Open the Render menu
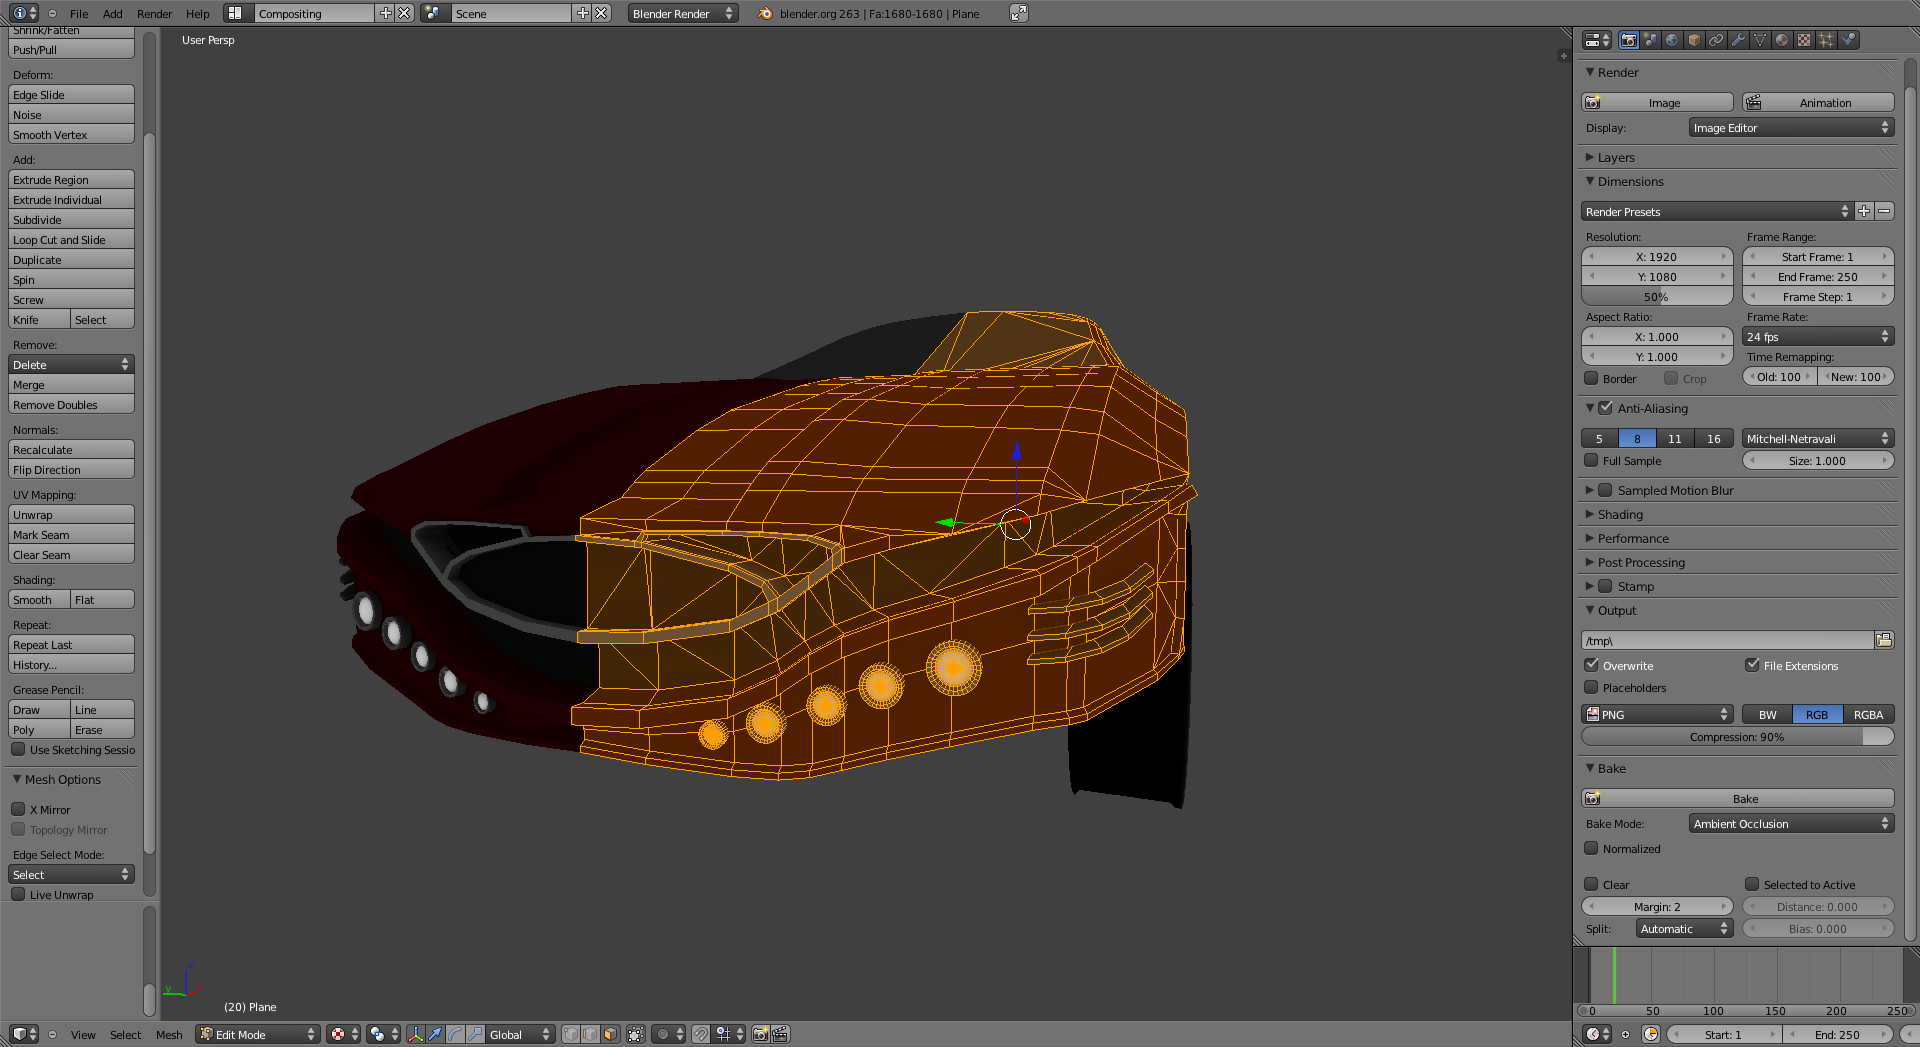1920x1047 pixels. (x=154, y=13)
